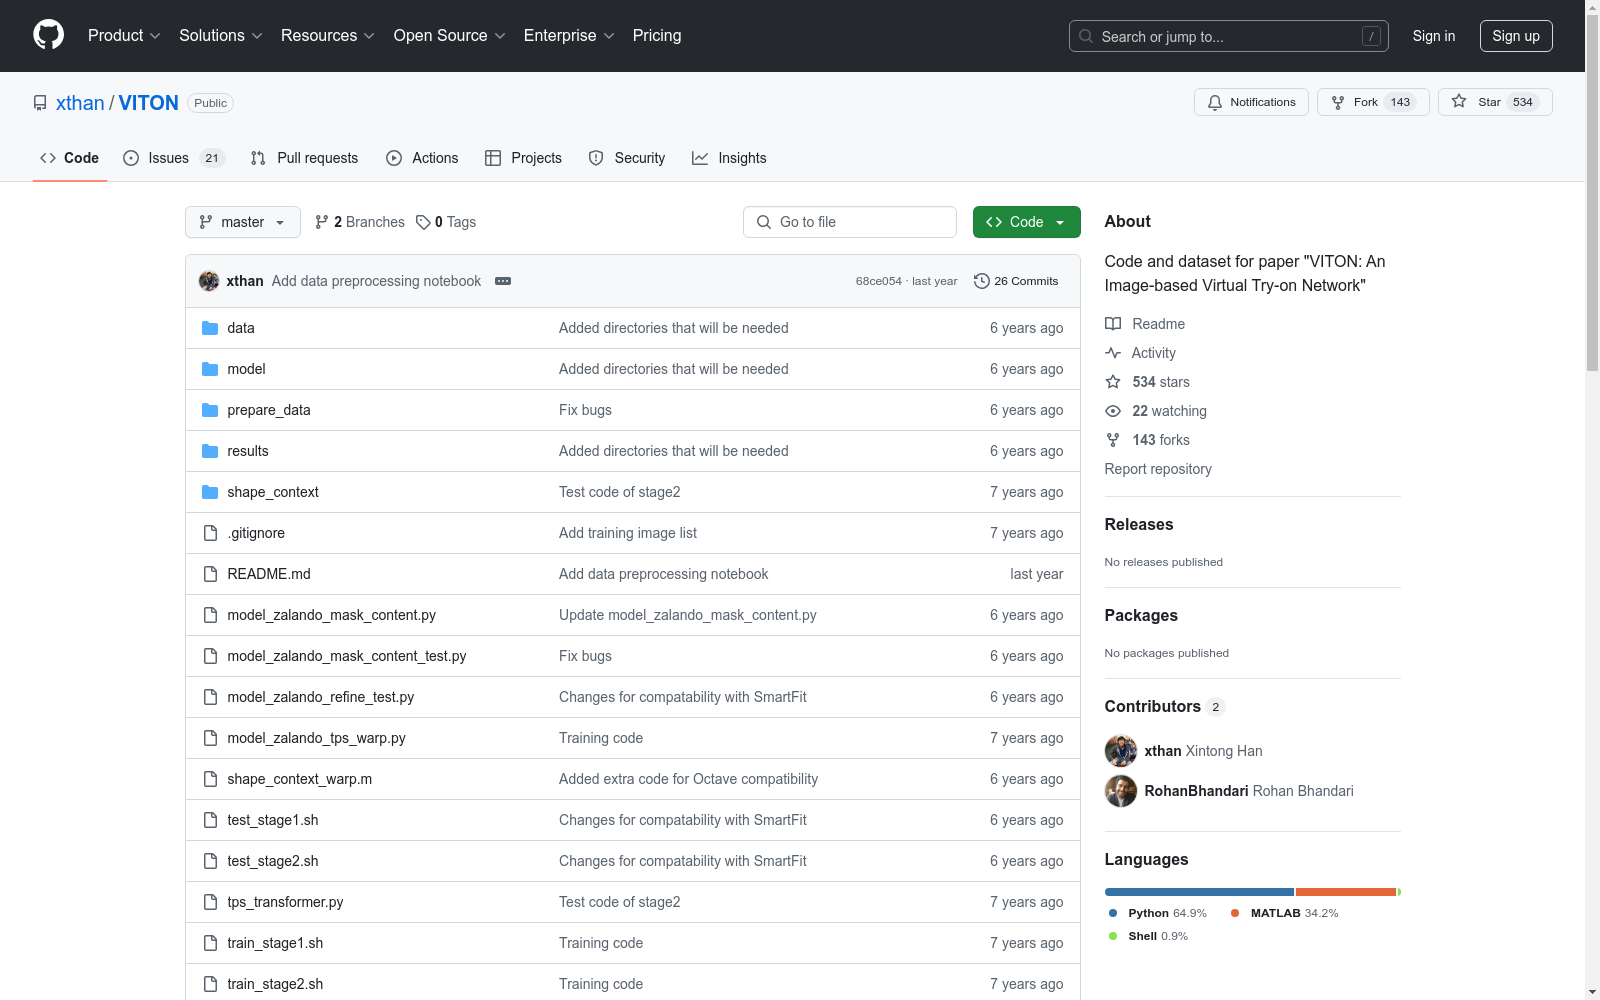1600x1000 pixels.
Task: Expand the Product menu
Action: click(x=124, y=35)
